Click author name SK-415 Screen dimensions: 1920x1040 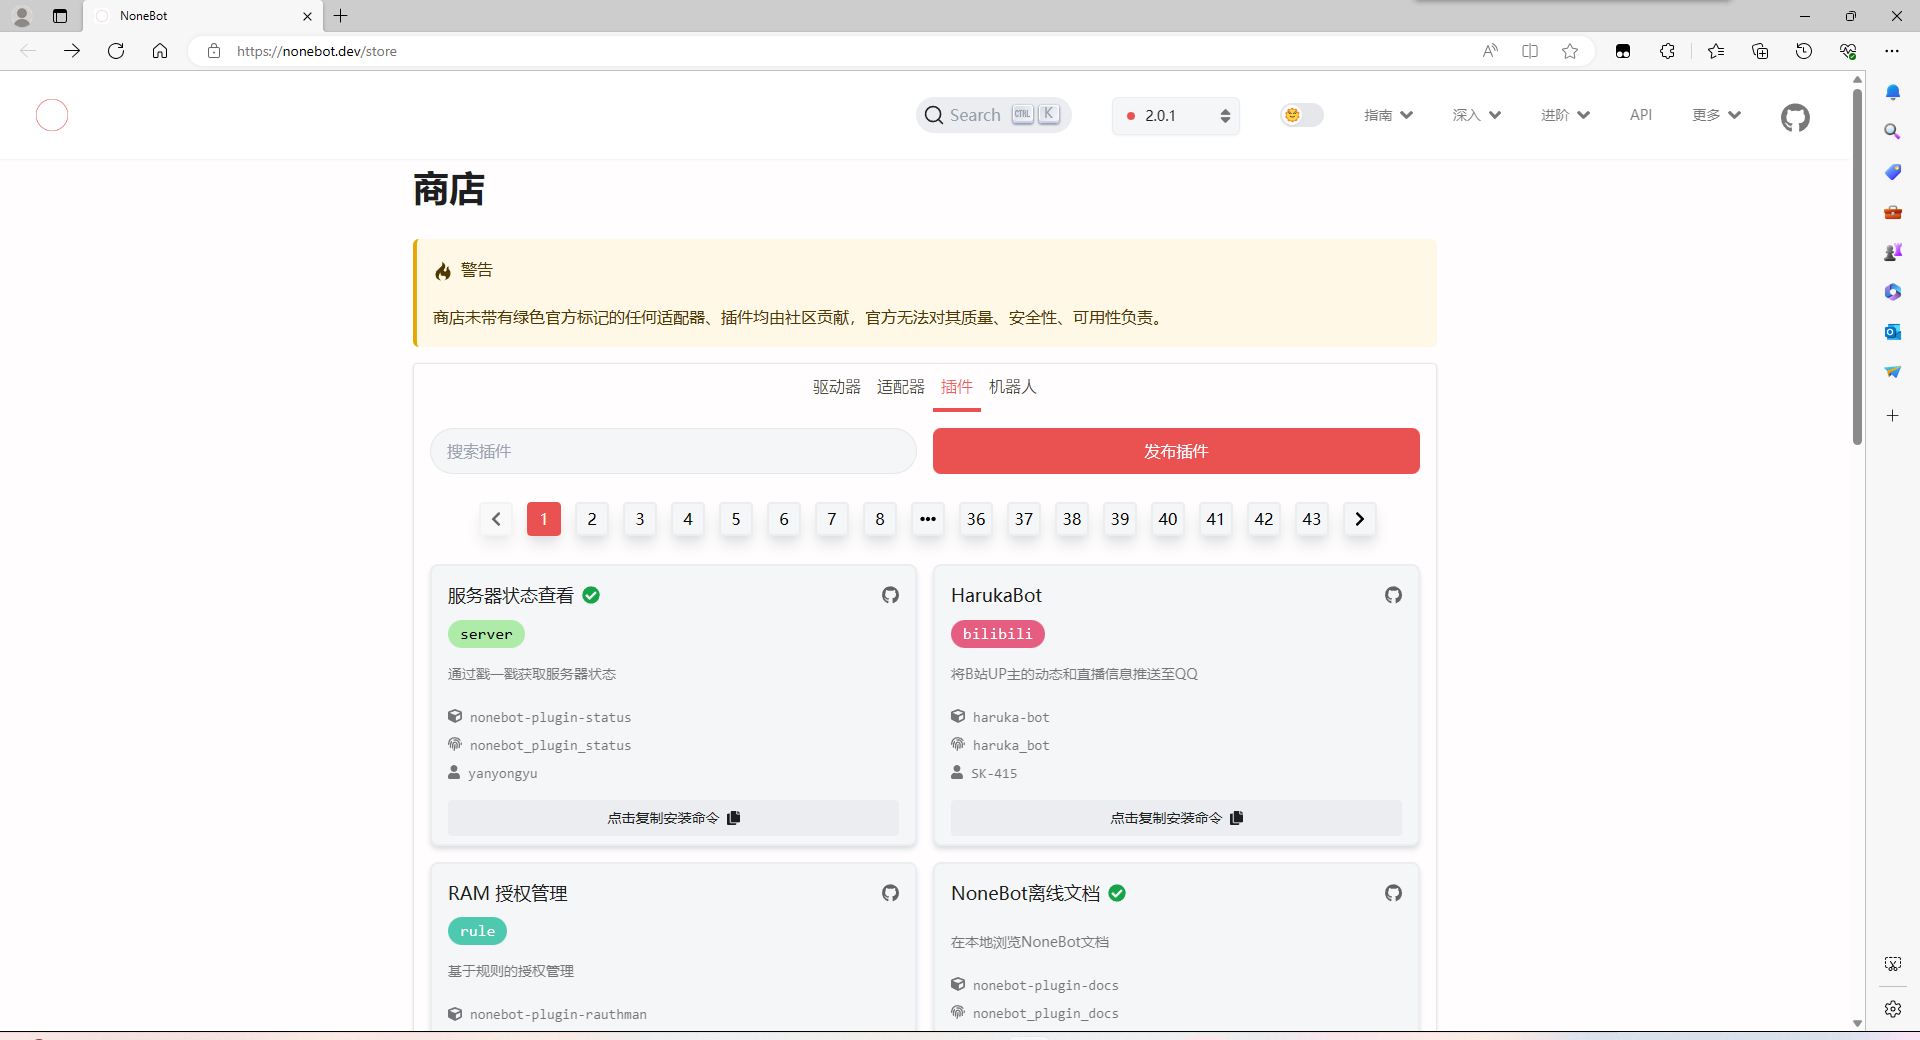[994, 773]
